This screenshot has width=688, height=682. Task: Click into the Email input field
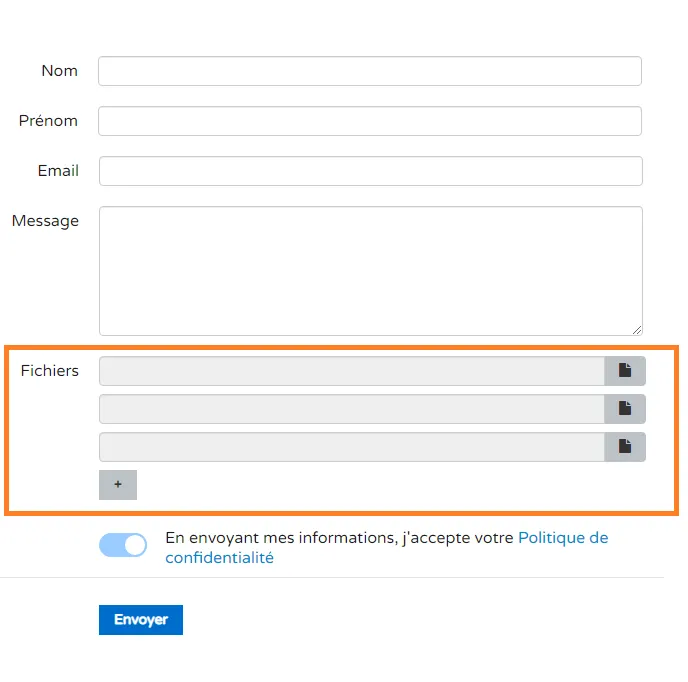[x=371, y=171]
